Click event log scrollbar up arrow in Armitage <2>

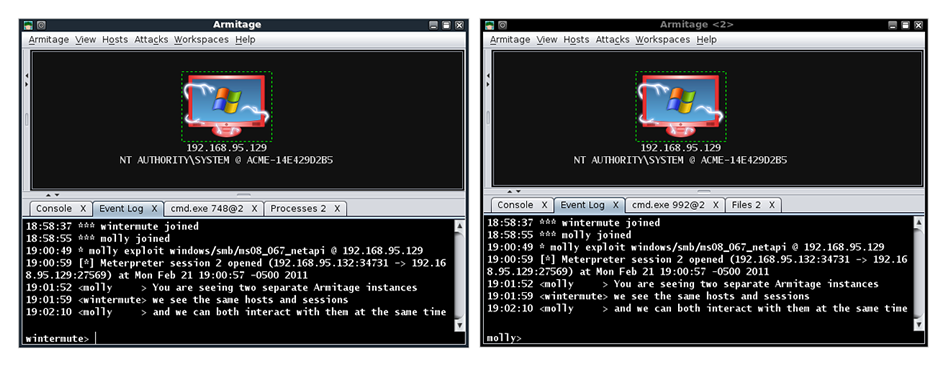pos(918,223)
